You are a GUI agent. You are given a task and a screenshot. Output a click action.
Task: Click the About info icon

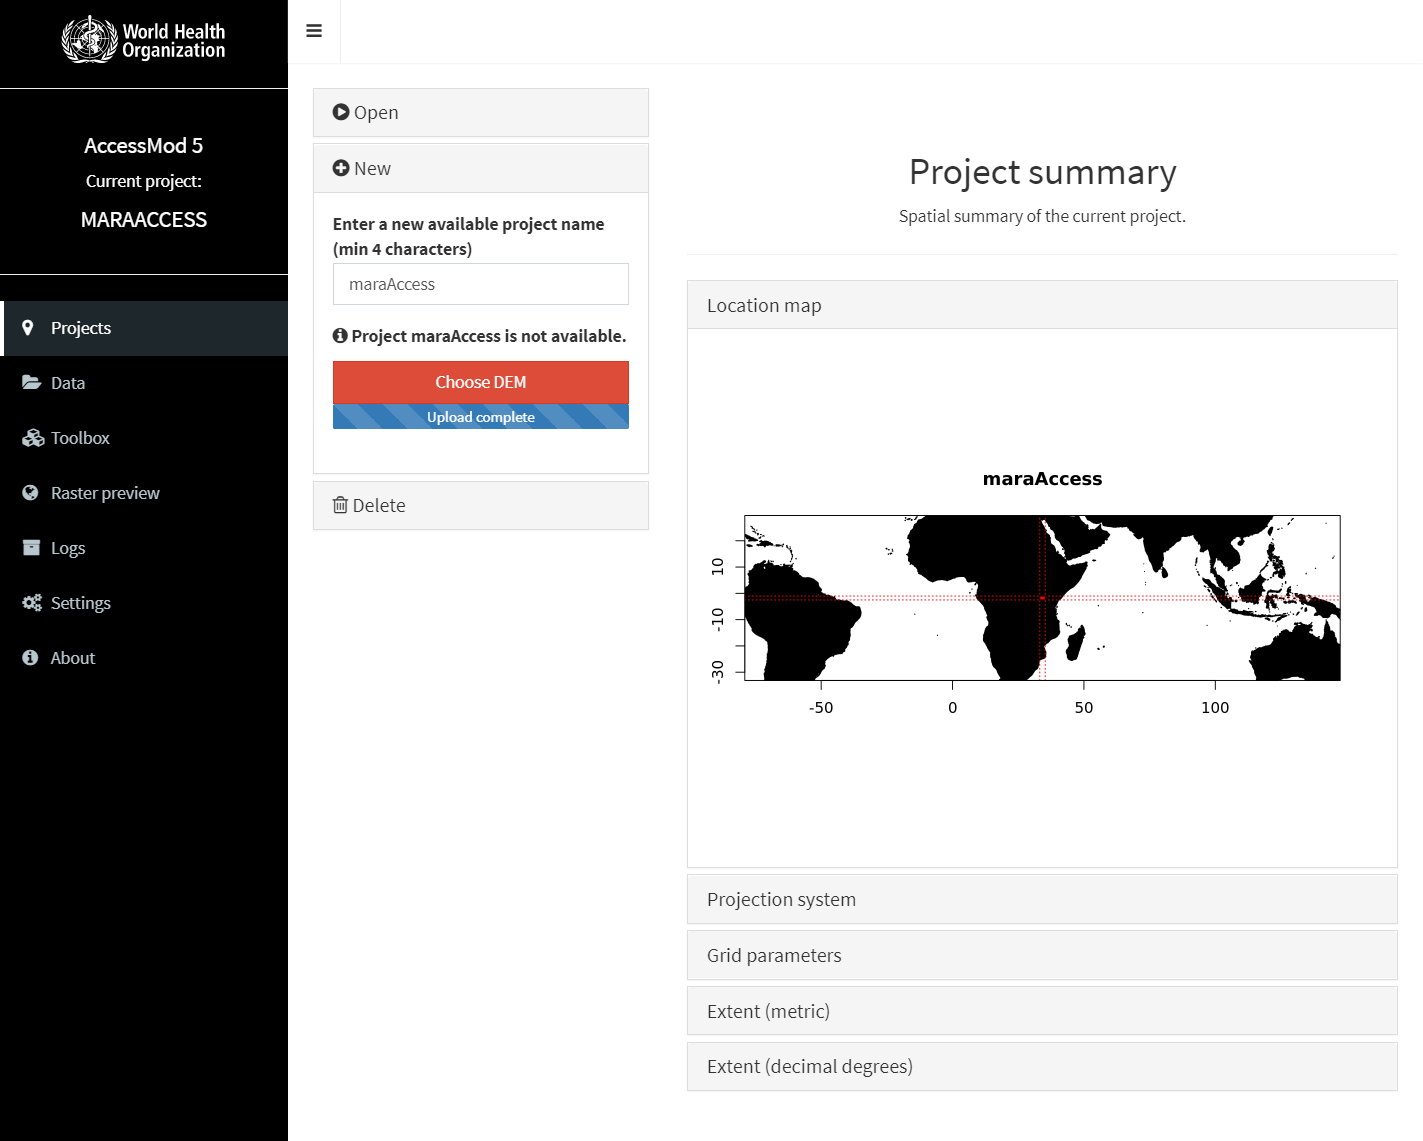click(30, 658)
